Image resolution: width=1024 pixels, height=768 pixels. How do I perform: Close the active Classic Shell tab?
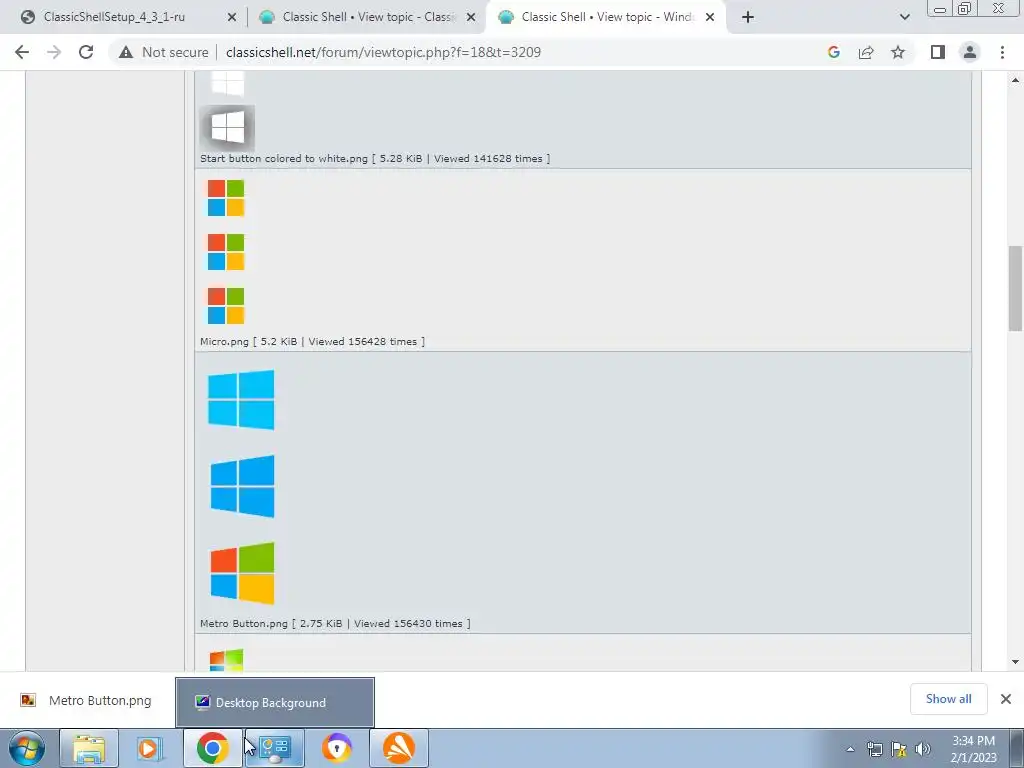[710, 18]
